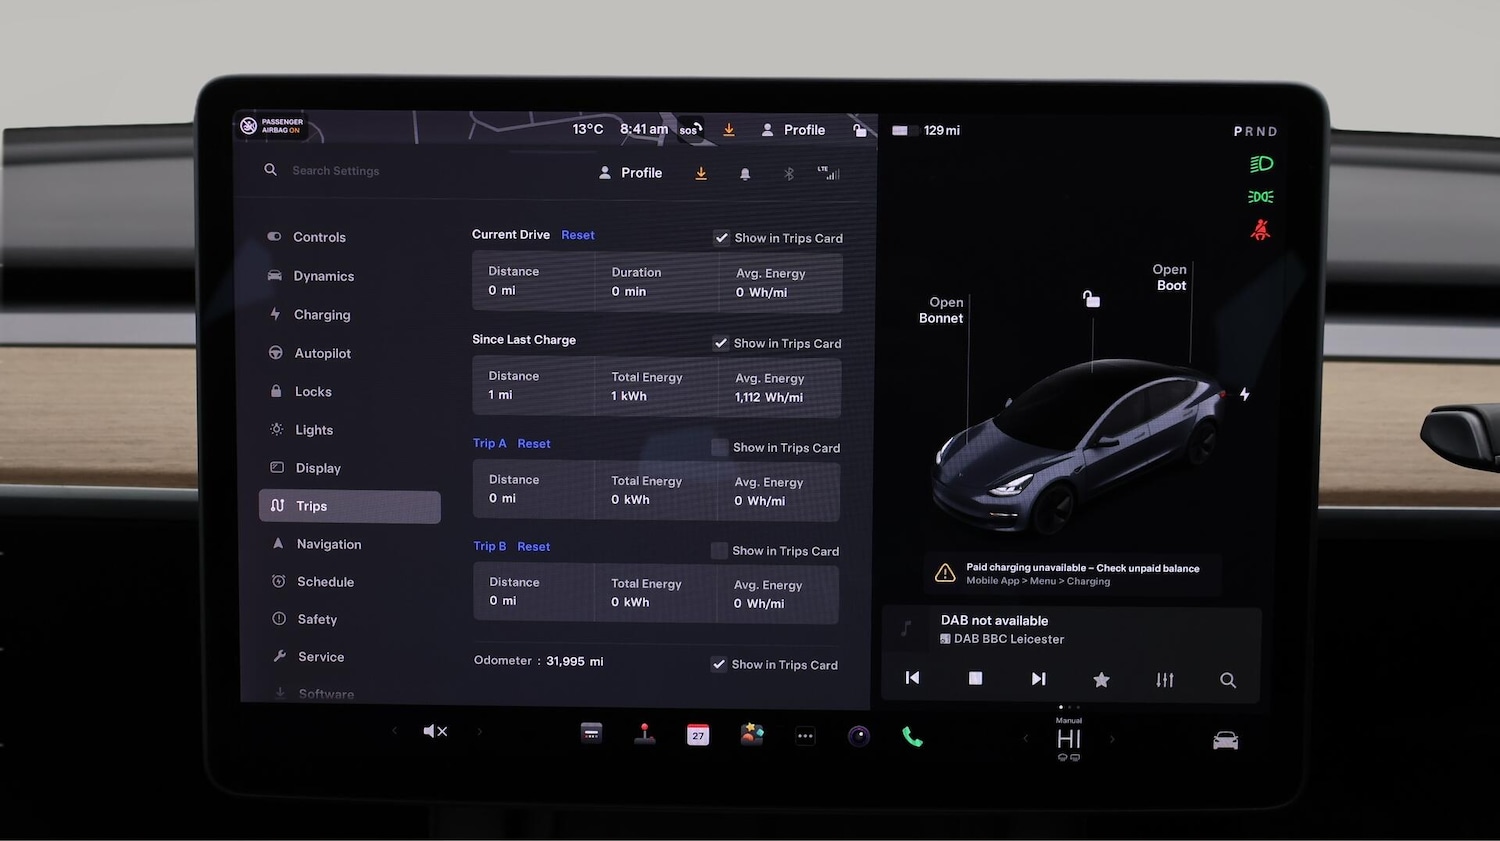The image size is (1500, 841).
Task: Switch to next media source with right chevron
Action: 1113,738
